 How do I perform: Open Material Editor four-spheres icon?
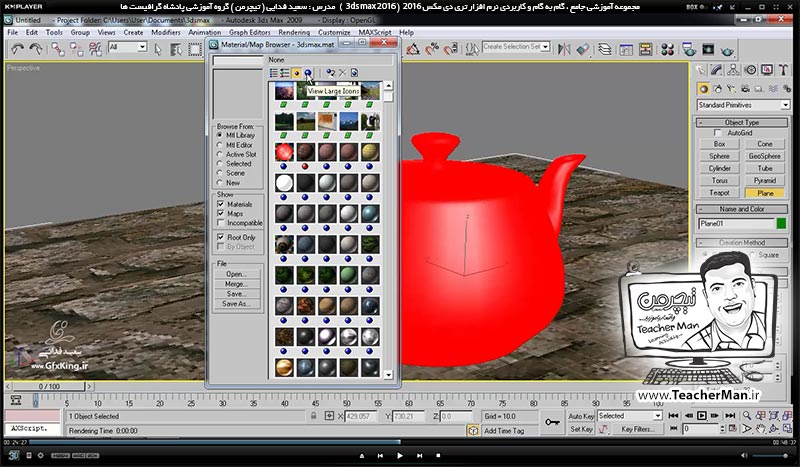[x=667, y=49]
